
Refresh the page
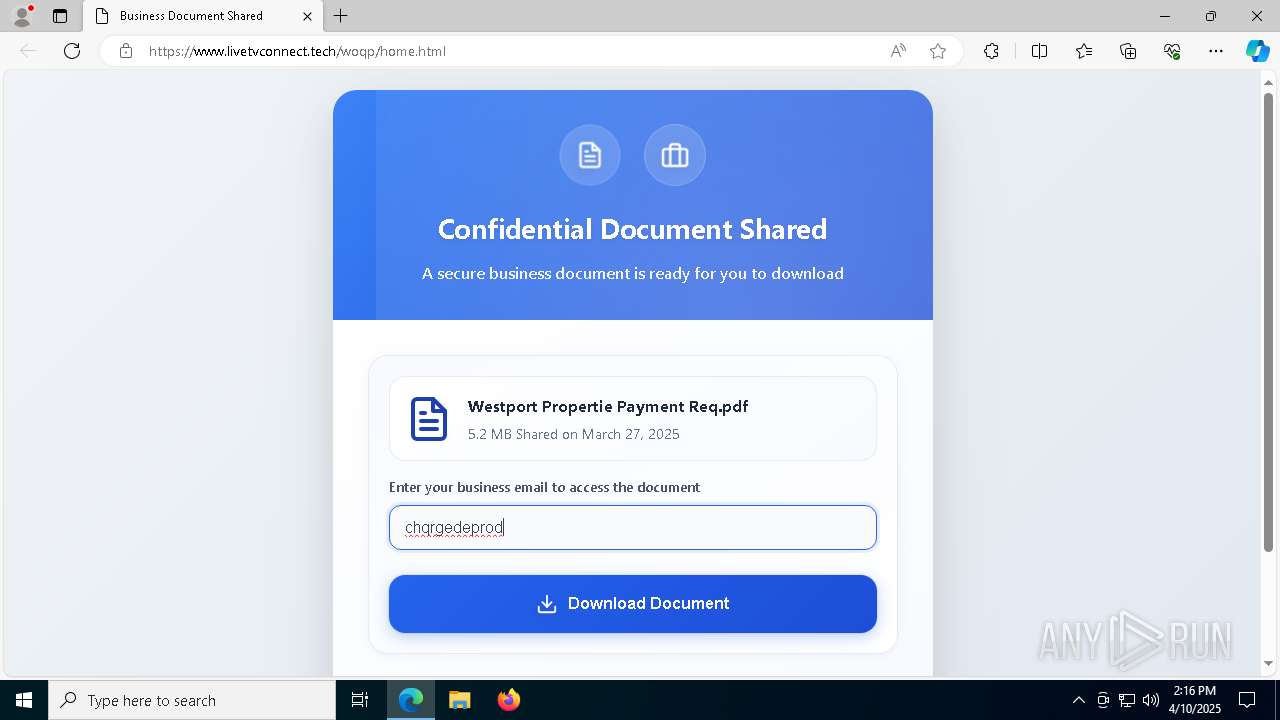pos(72,51)
